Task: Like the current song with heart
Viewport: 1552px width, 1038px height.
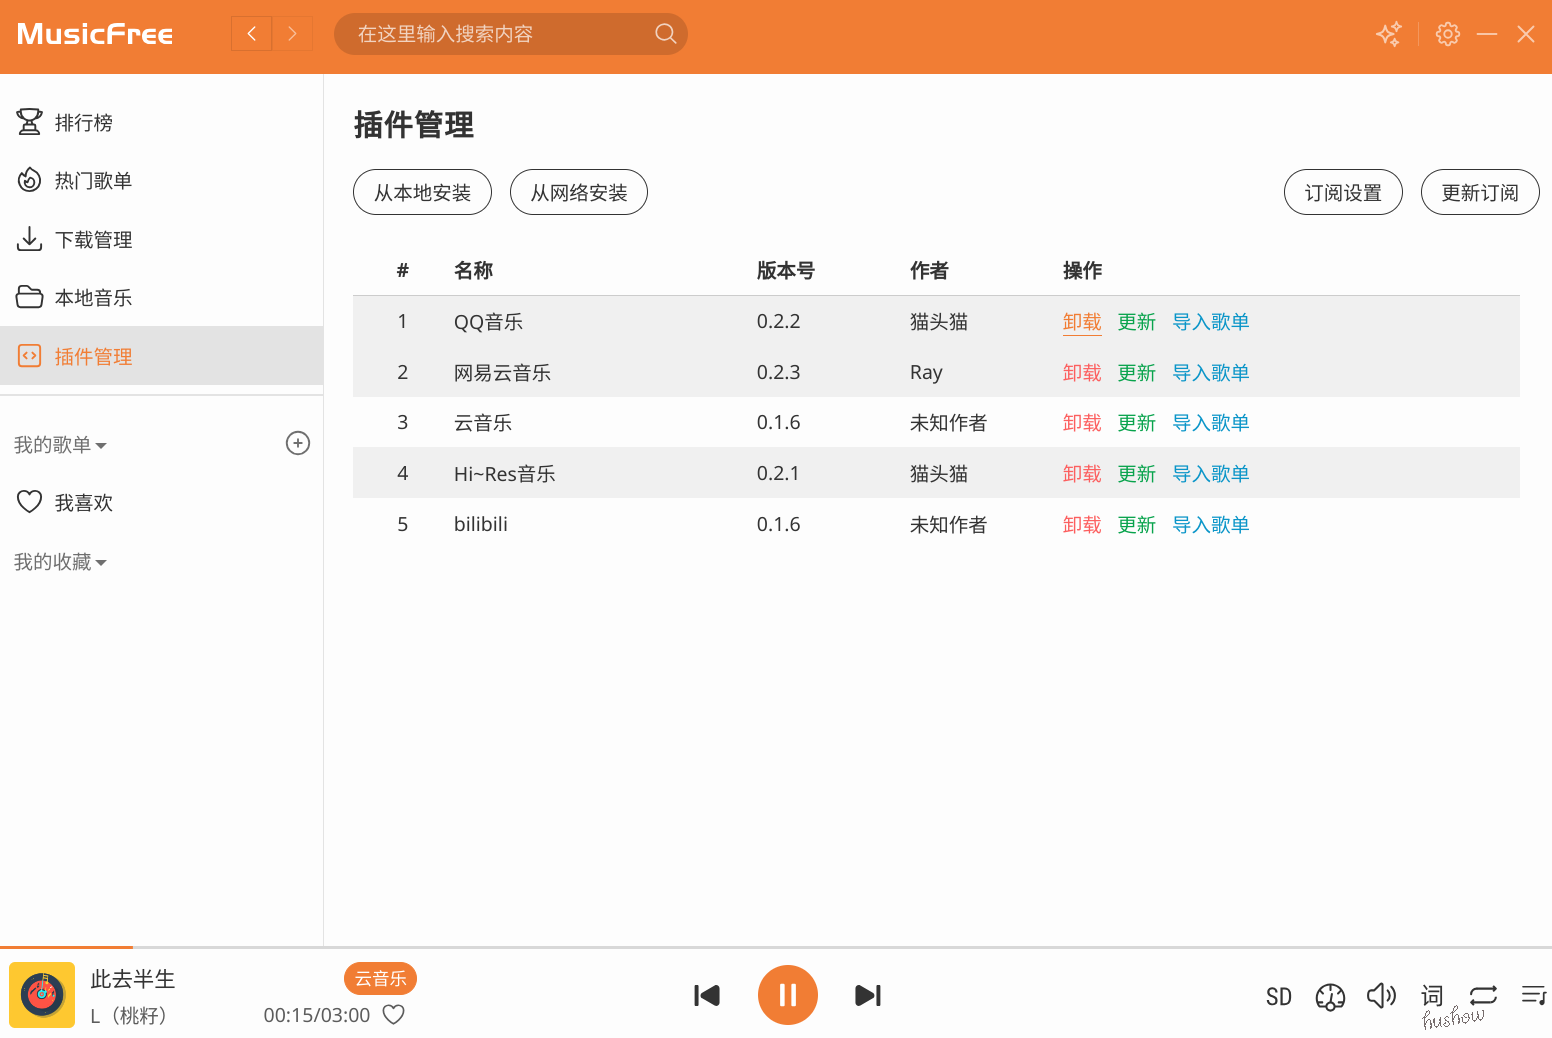Action: click(394, 1015)
